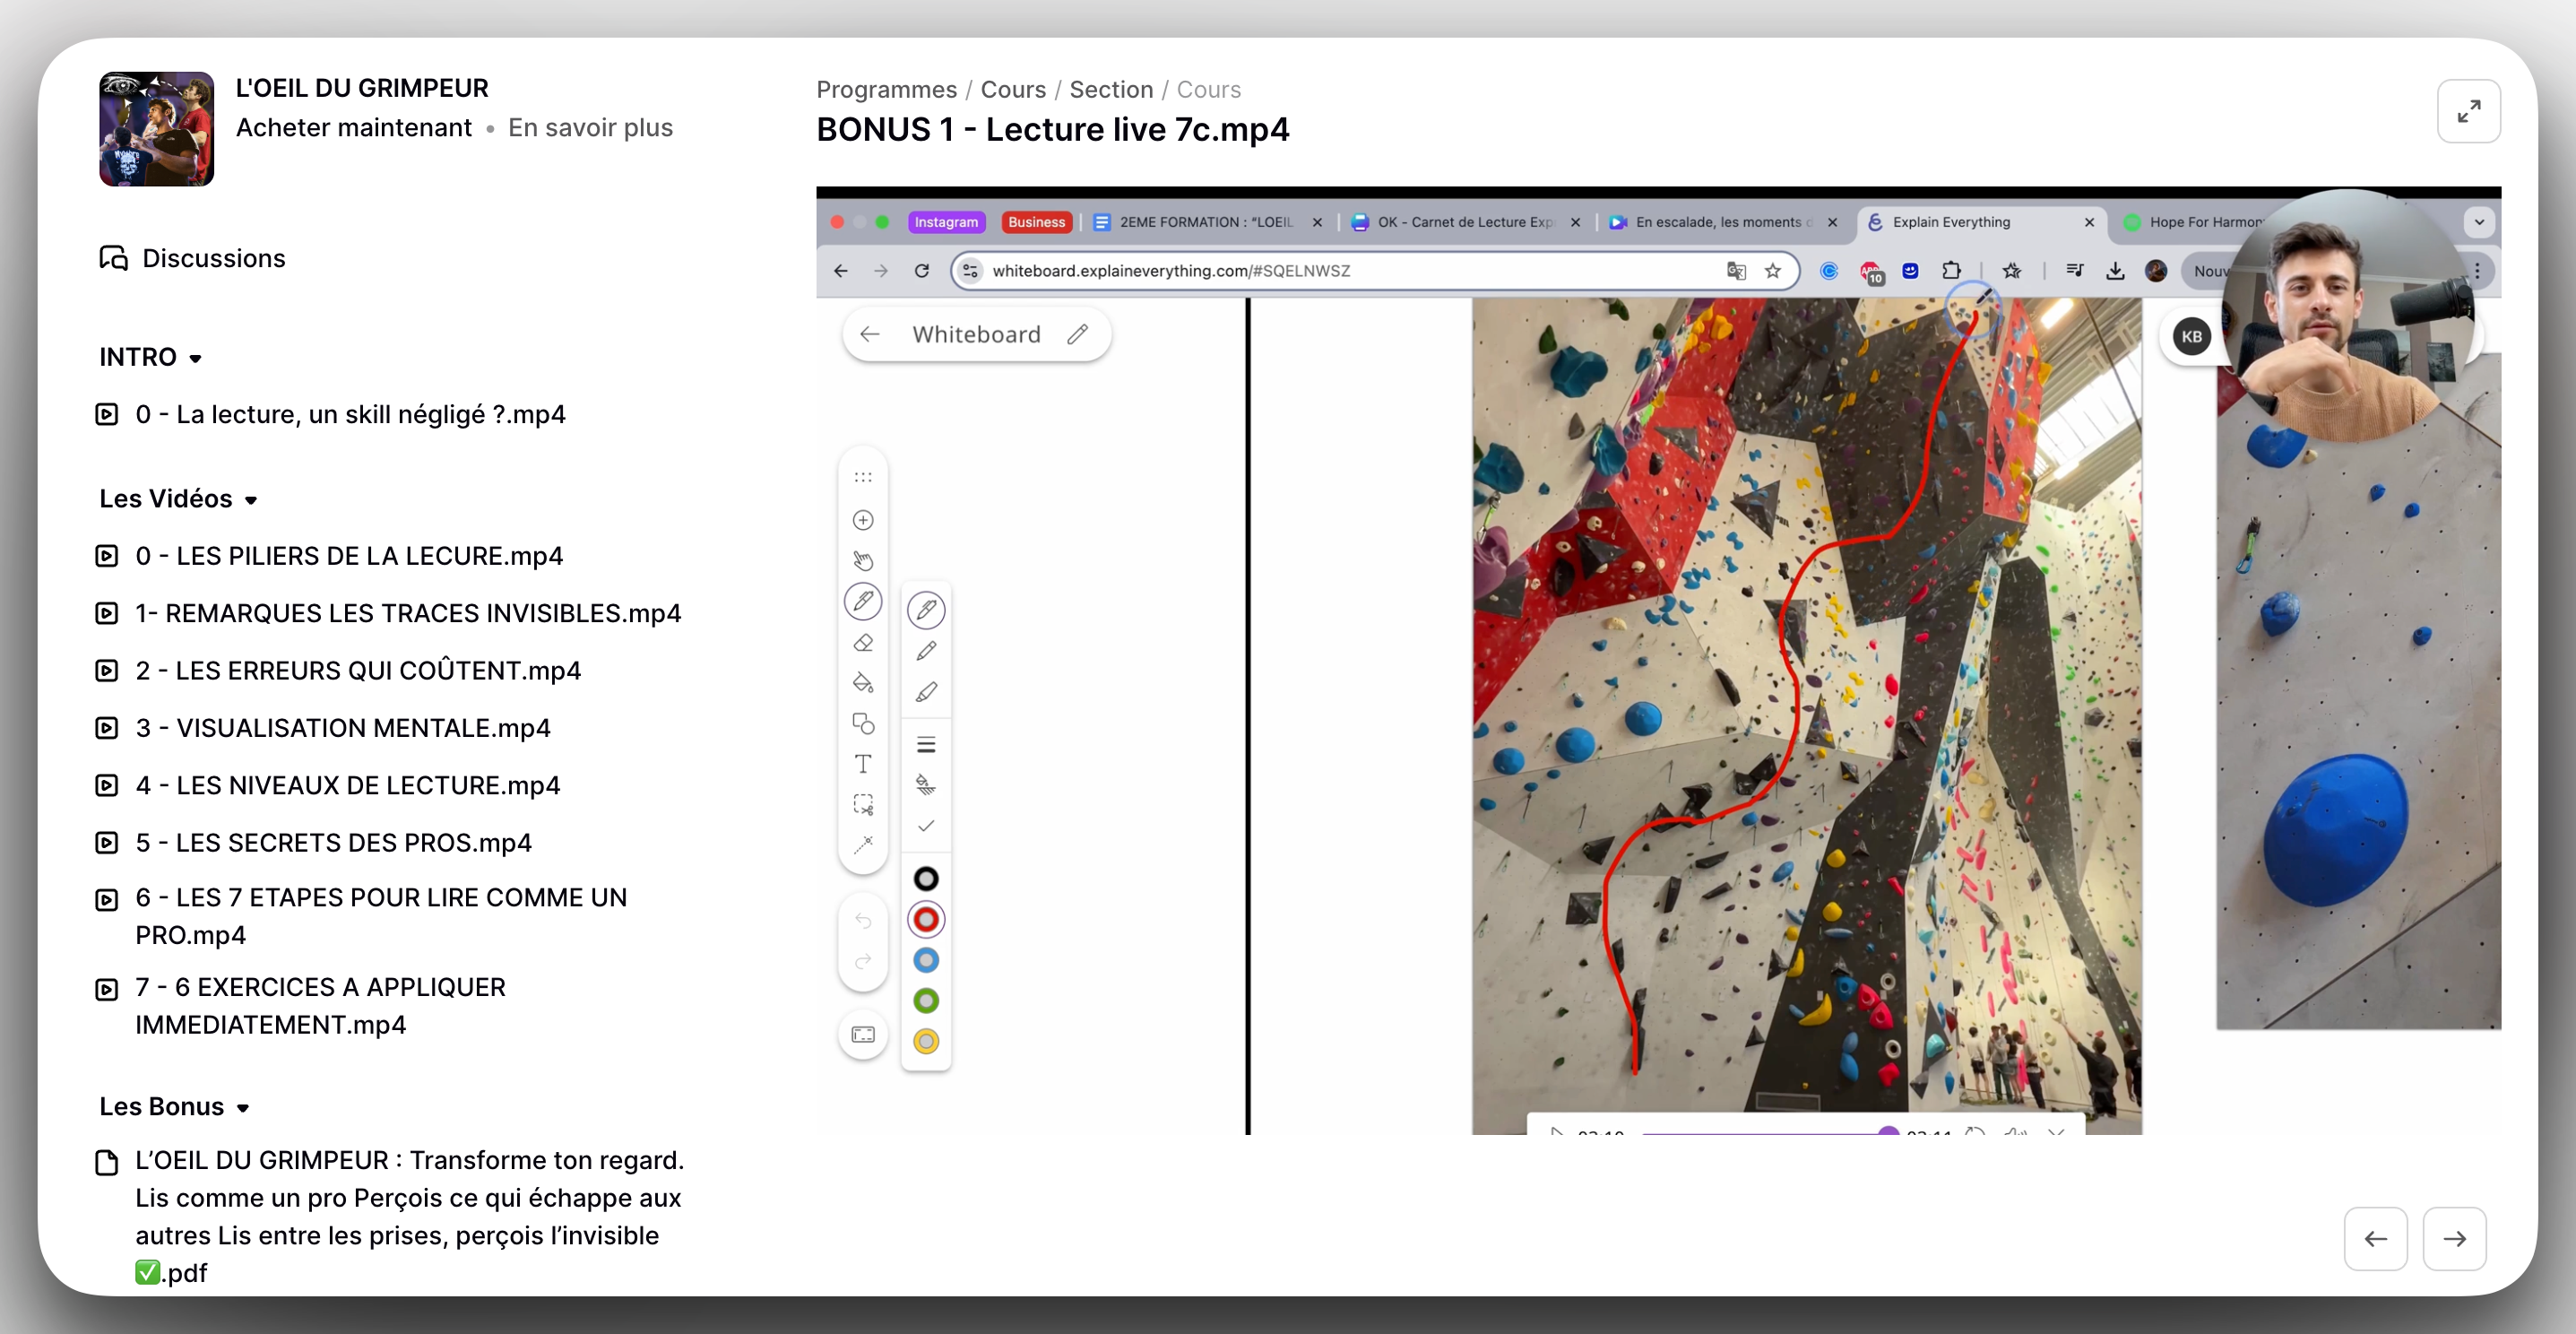Collapse the INTRO section
2576x1334 pixels.
pos(196,359)
